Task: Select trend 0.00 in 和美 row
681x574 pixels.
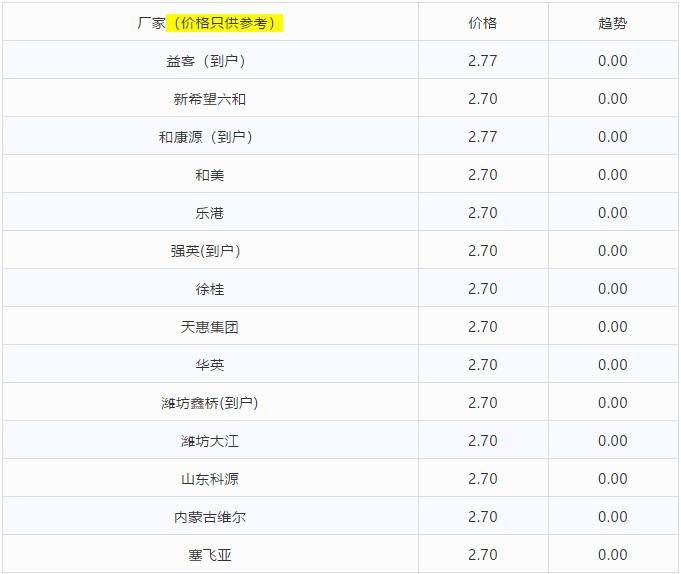Action: point(612,175)
